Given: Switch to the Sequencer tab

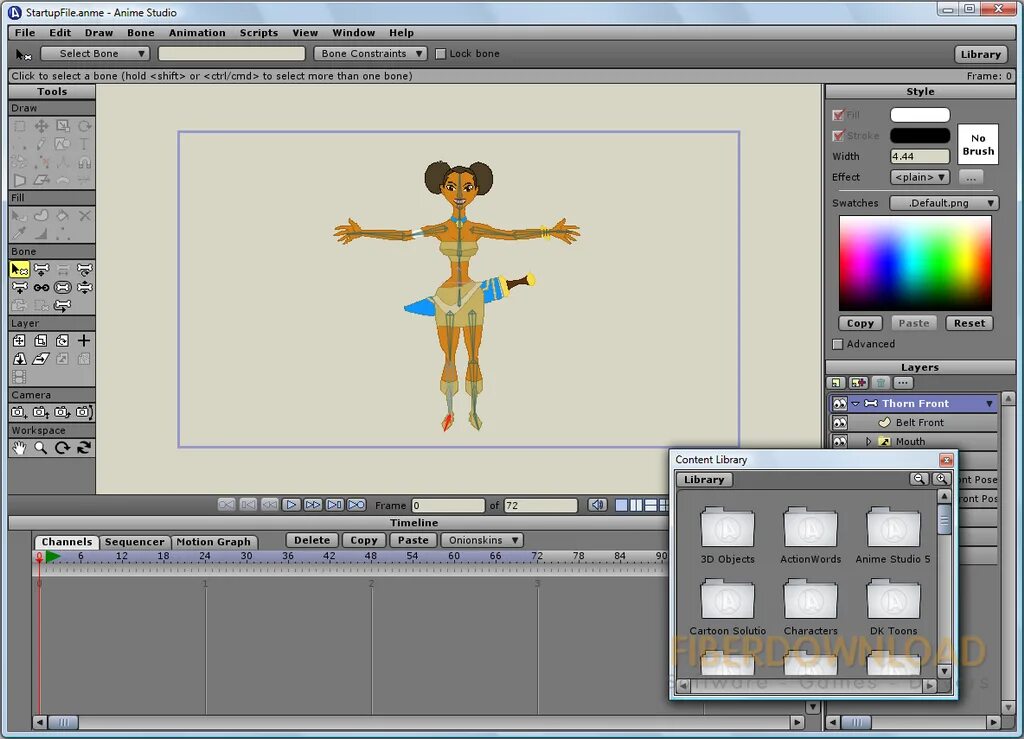Looking at the screenshot, I should (135, 542).
